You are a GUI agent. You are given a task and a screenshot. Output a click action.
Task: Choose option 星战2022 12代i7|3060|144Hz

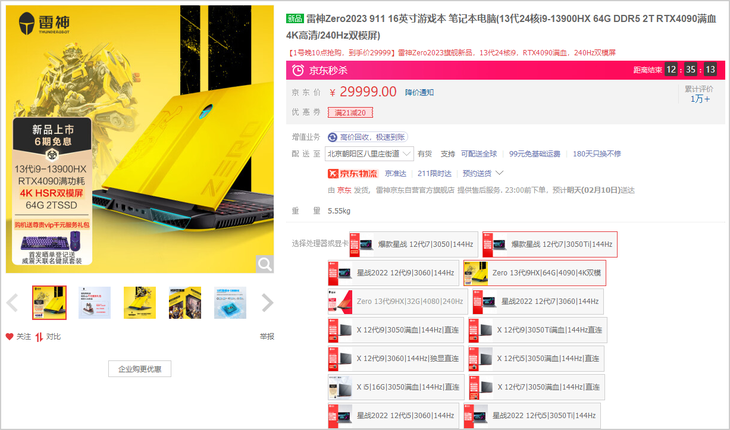(538, 301)
